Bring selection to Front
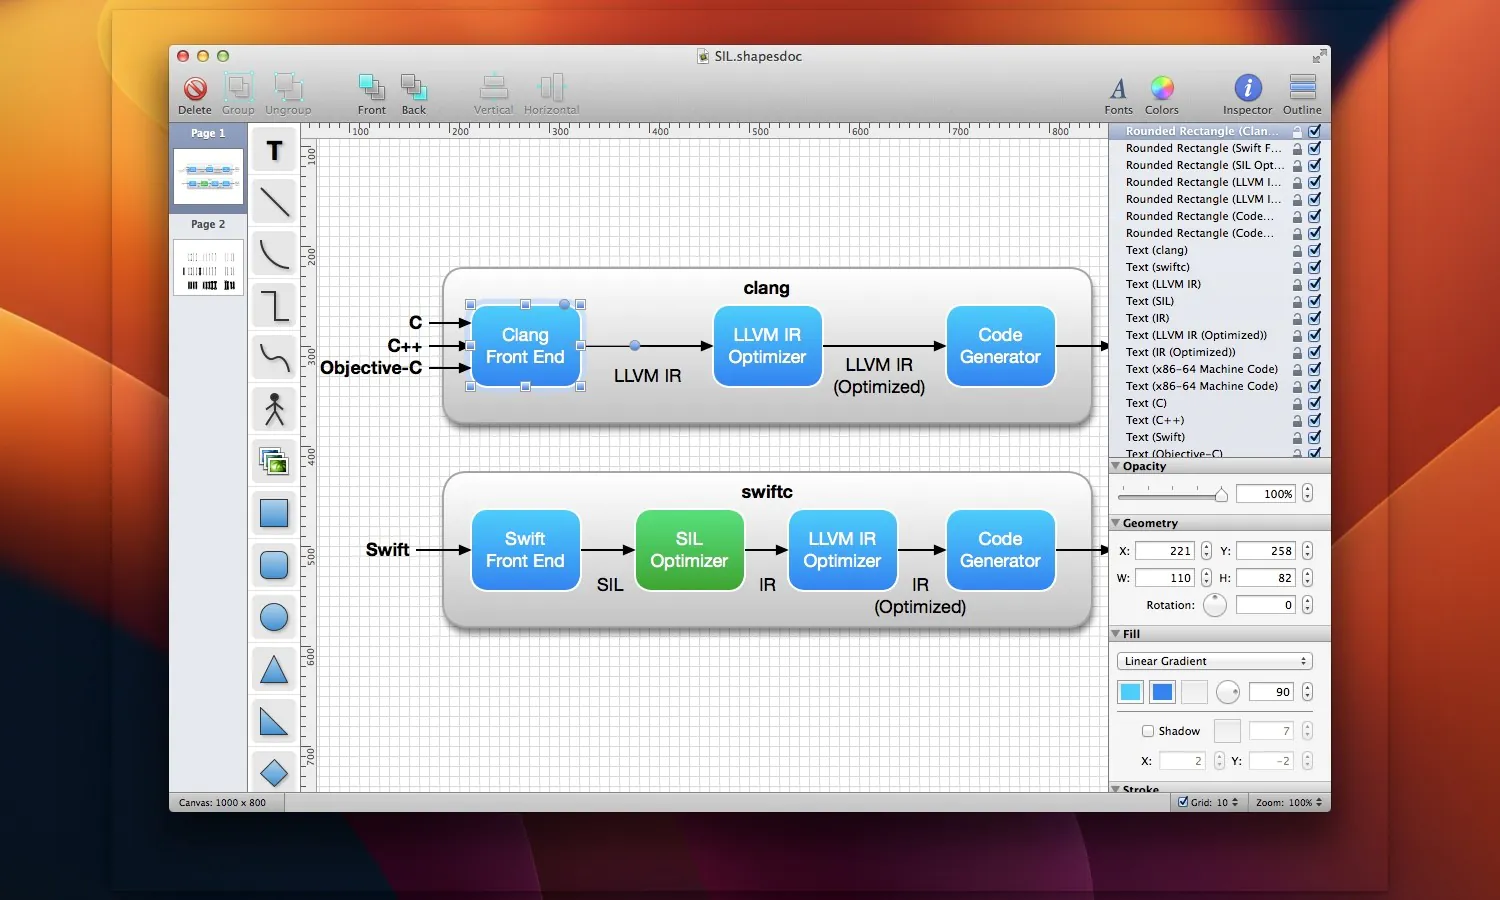The width and height of the screenshot is (1500, 900). pos(371,95)
